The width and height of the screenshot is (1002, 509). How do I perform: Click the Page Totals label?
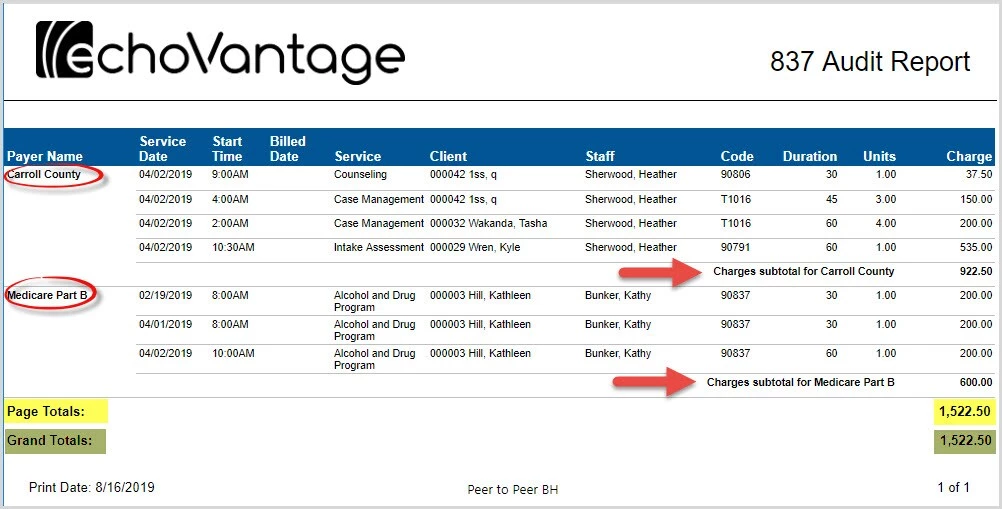[x=45, y=412]
